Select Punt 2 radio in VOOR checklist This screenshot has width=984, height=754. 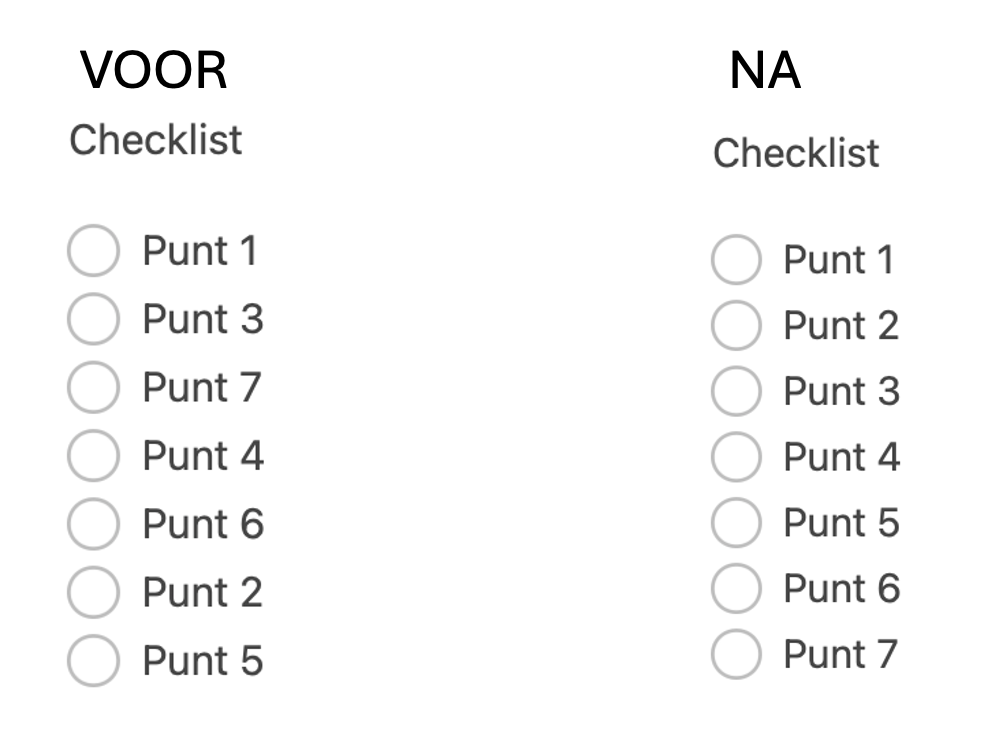[x=93, y=593]
